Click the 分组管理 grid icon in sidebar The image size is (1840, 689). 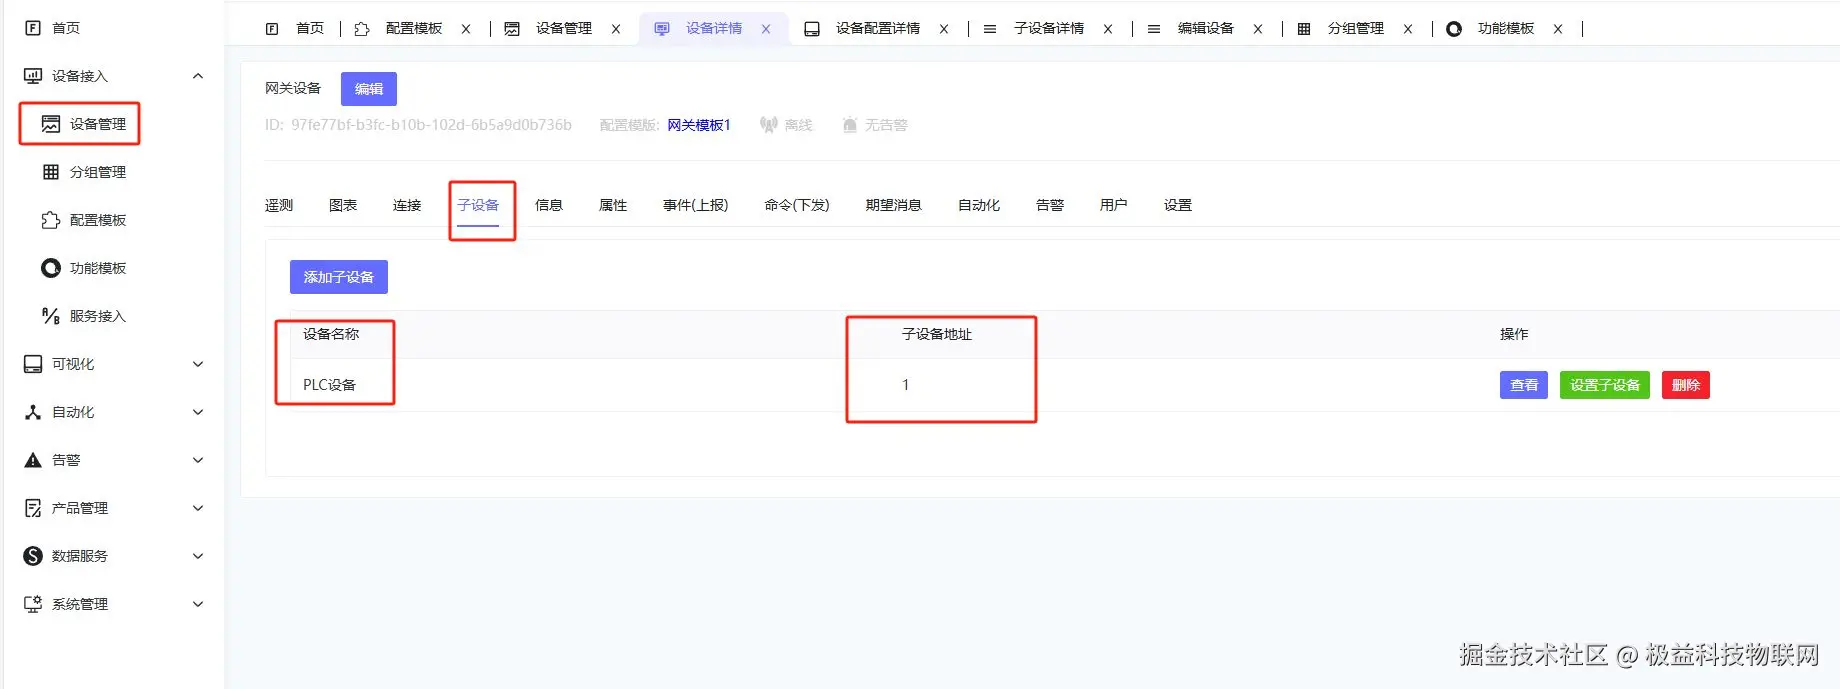click(51, 172)
